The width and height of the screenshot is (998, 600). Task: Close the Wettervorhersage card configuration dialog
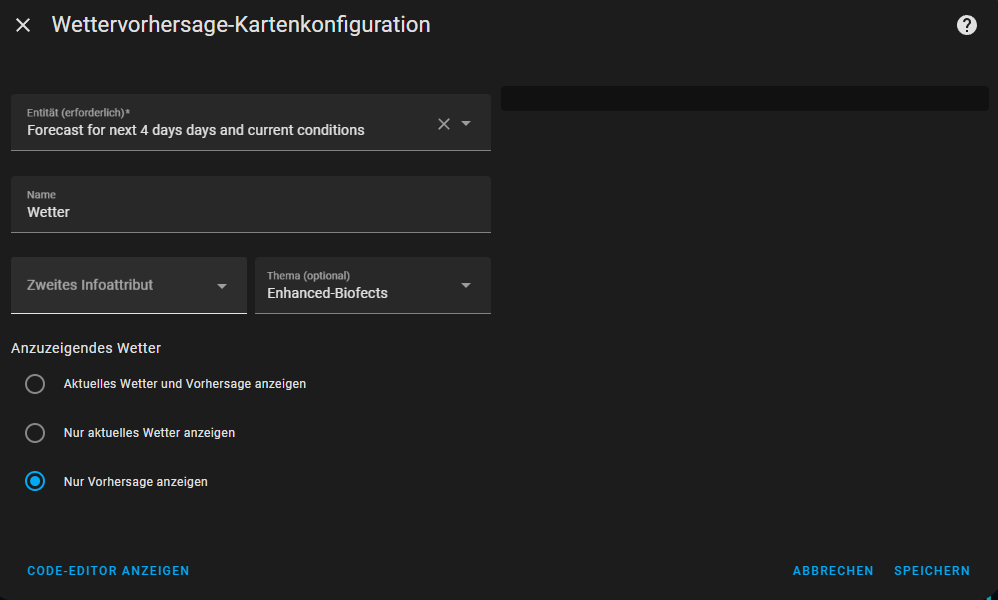point(23,25)
